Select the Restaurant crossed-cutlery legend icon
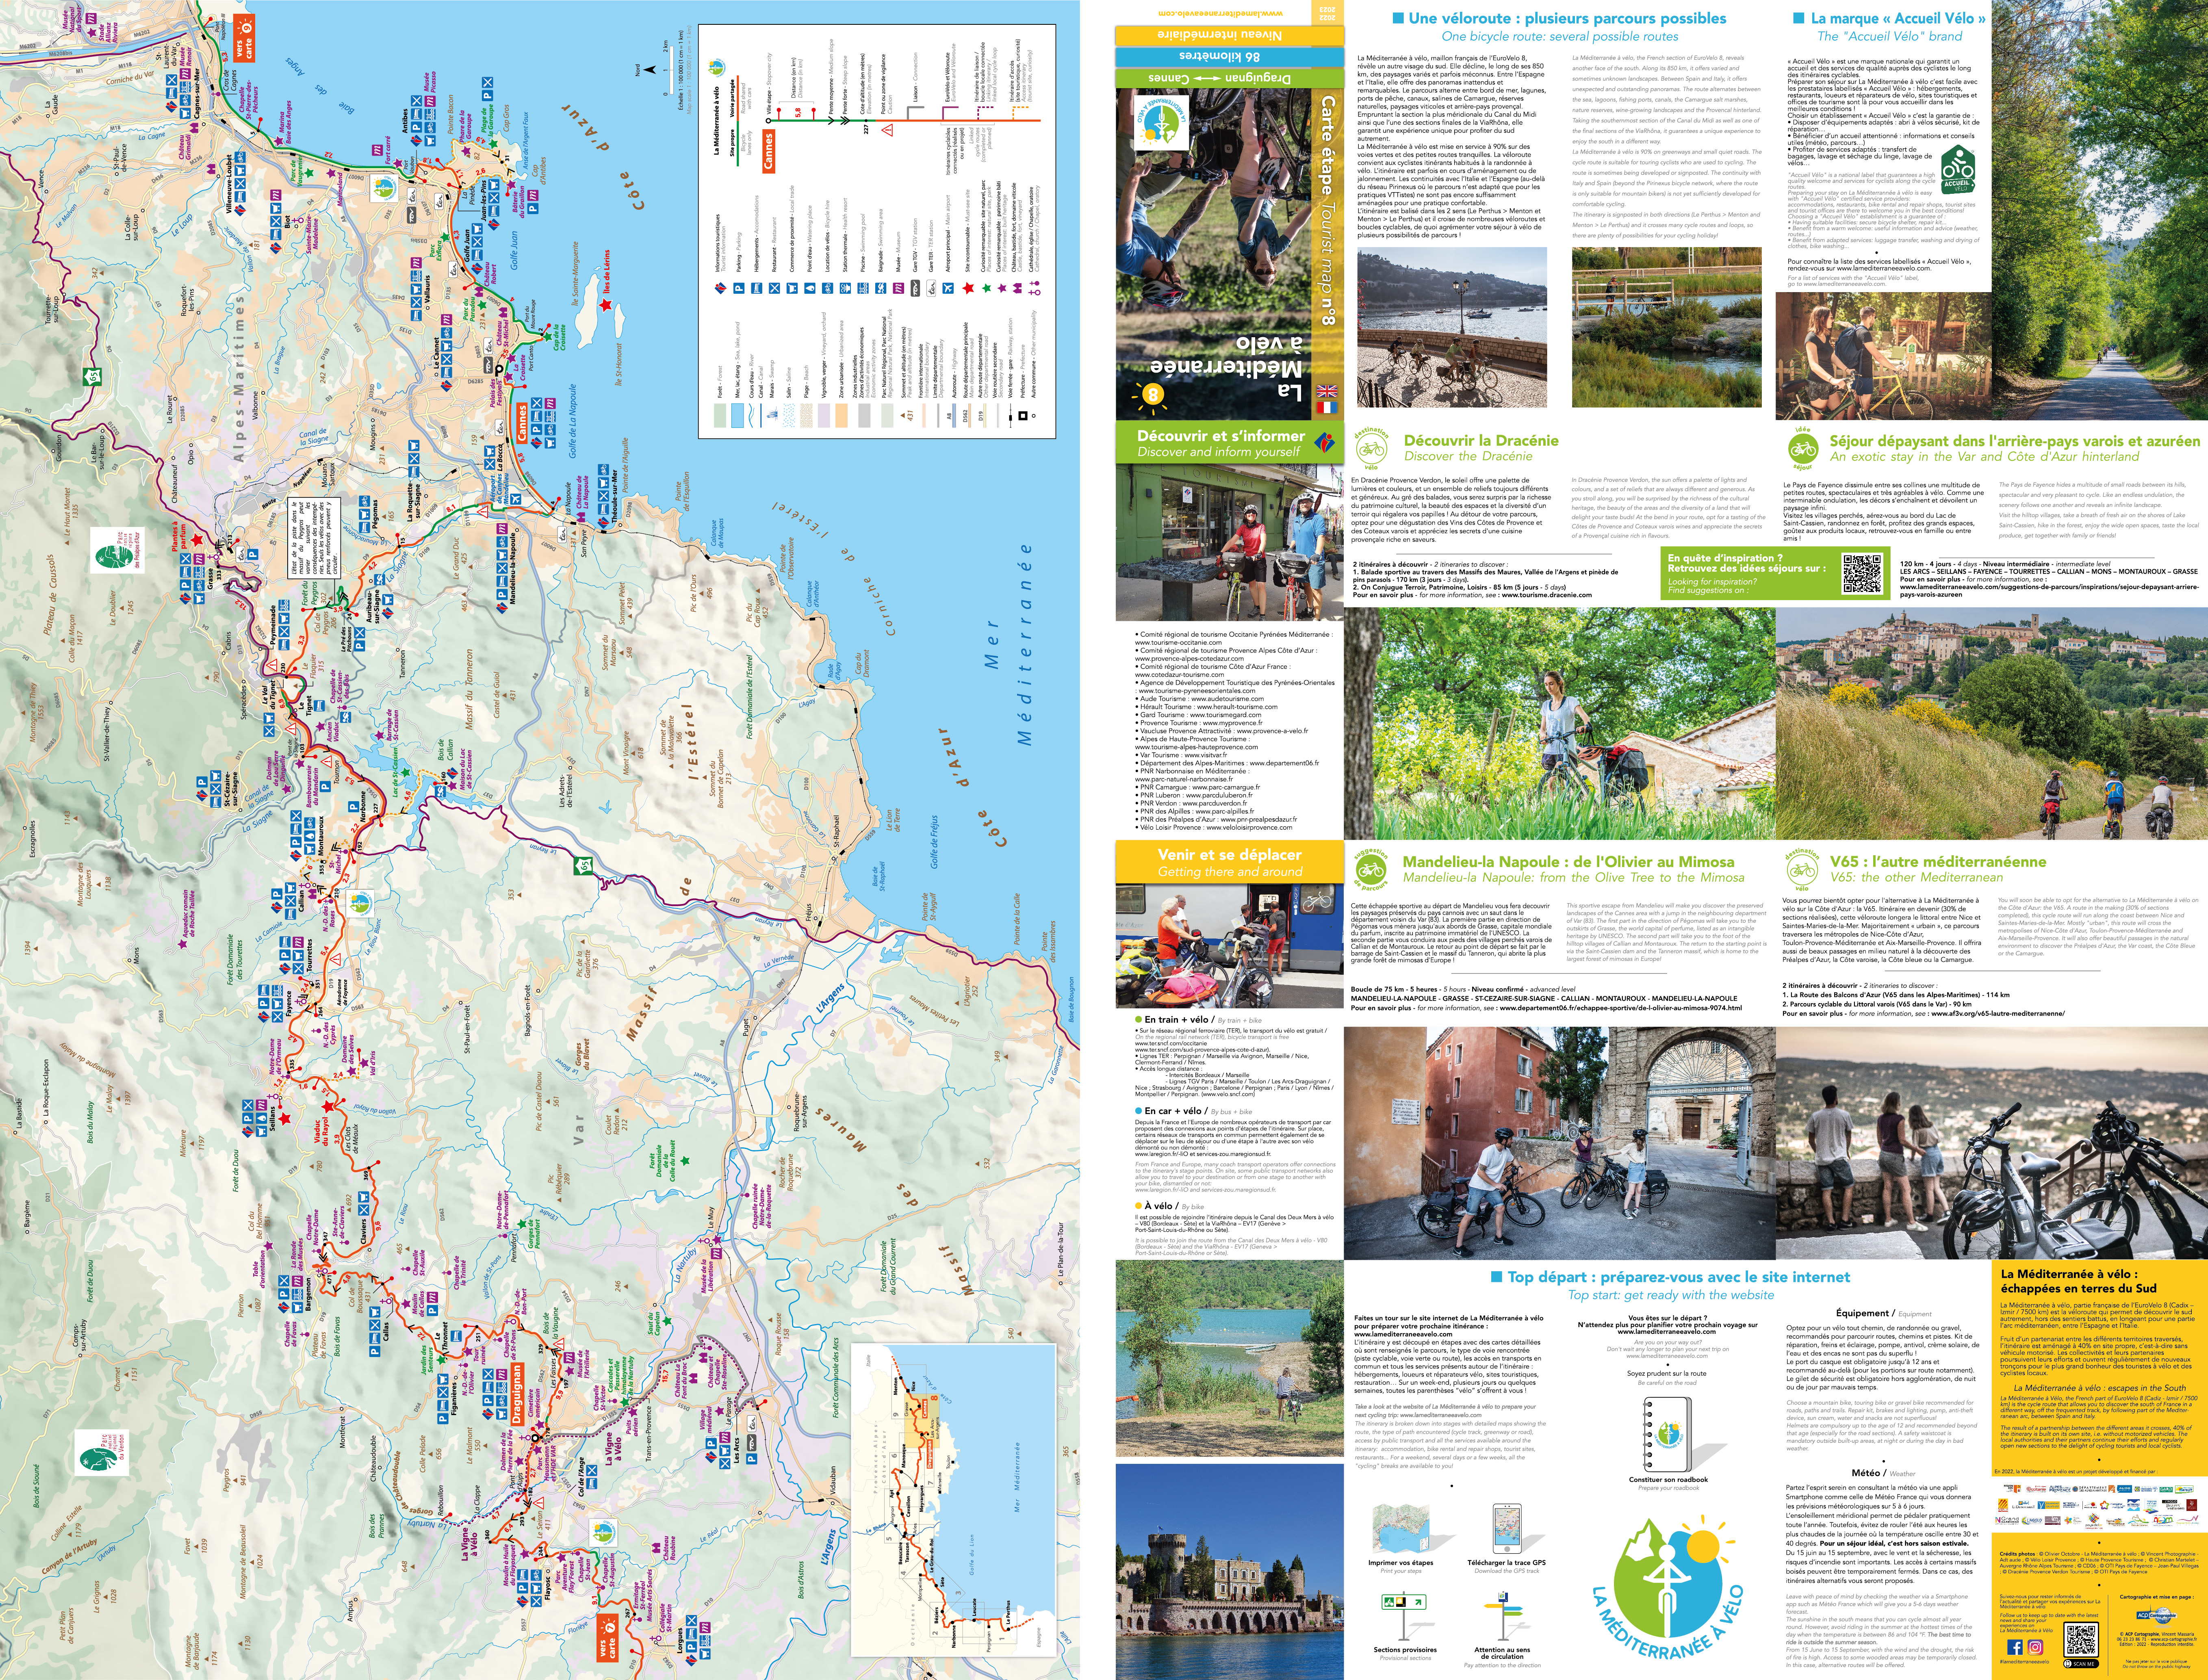This screenshot has height=1680, width=2208. click(x=774, y=289)
